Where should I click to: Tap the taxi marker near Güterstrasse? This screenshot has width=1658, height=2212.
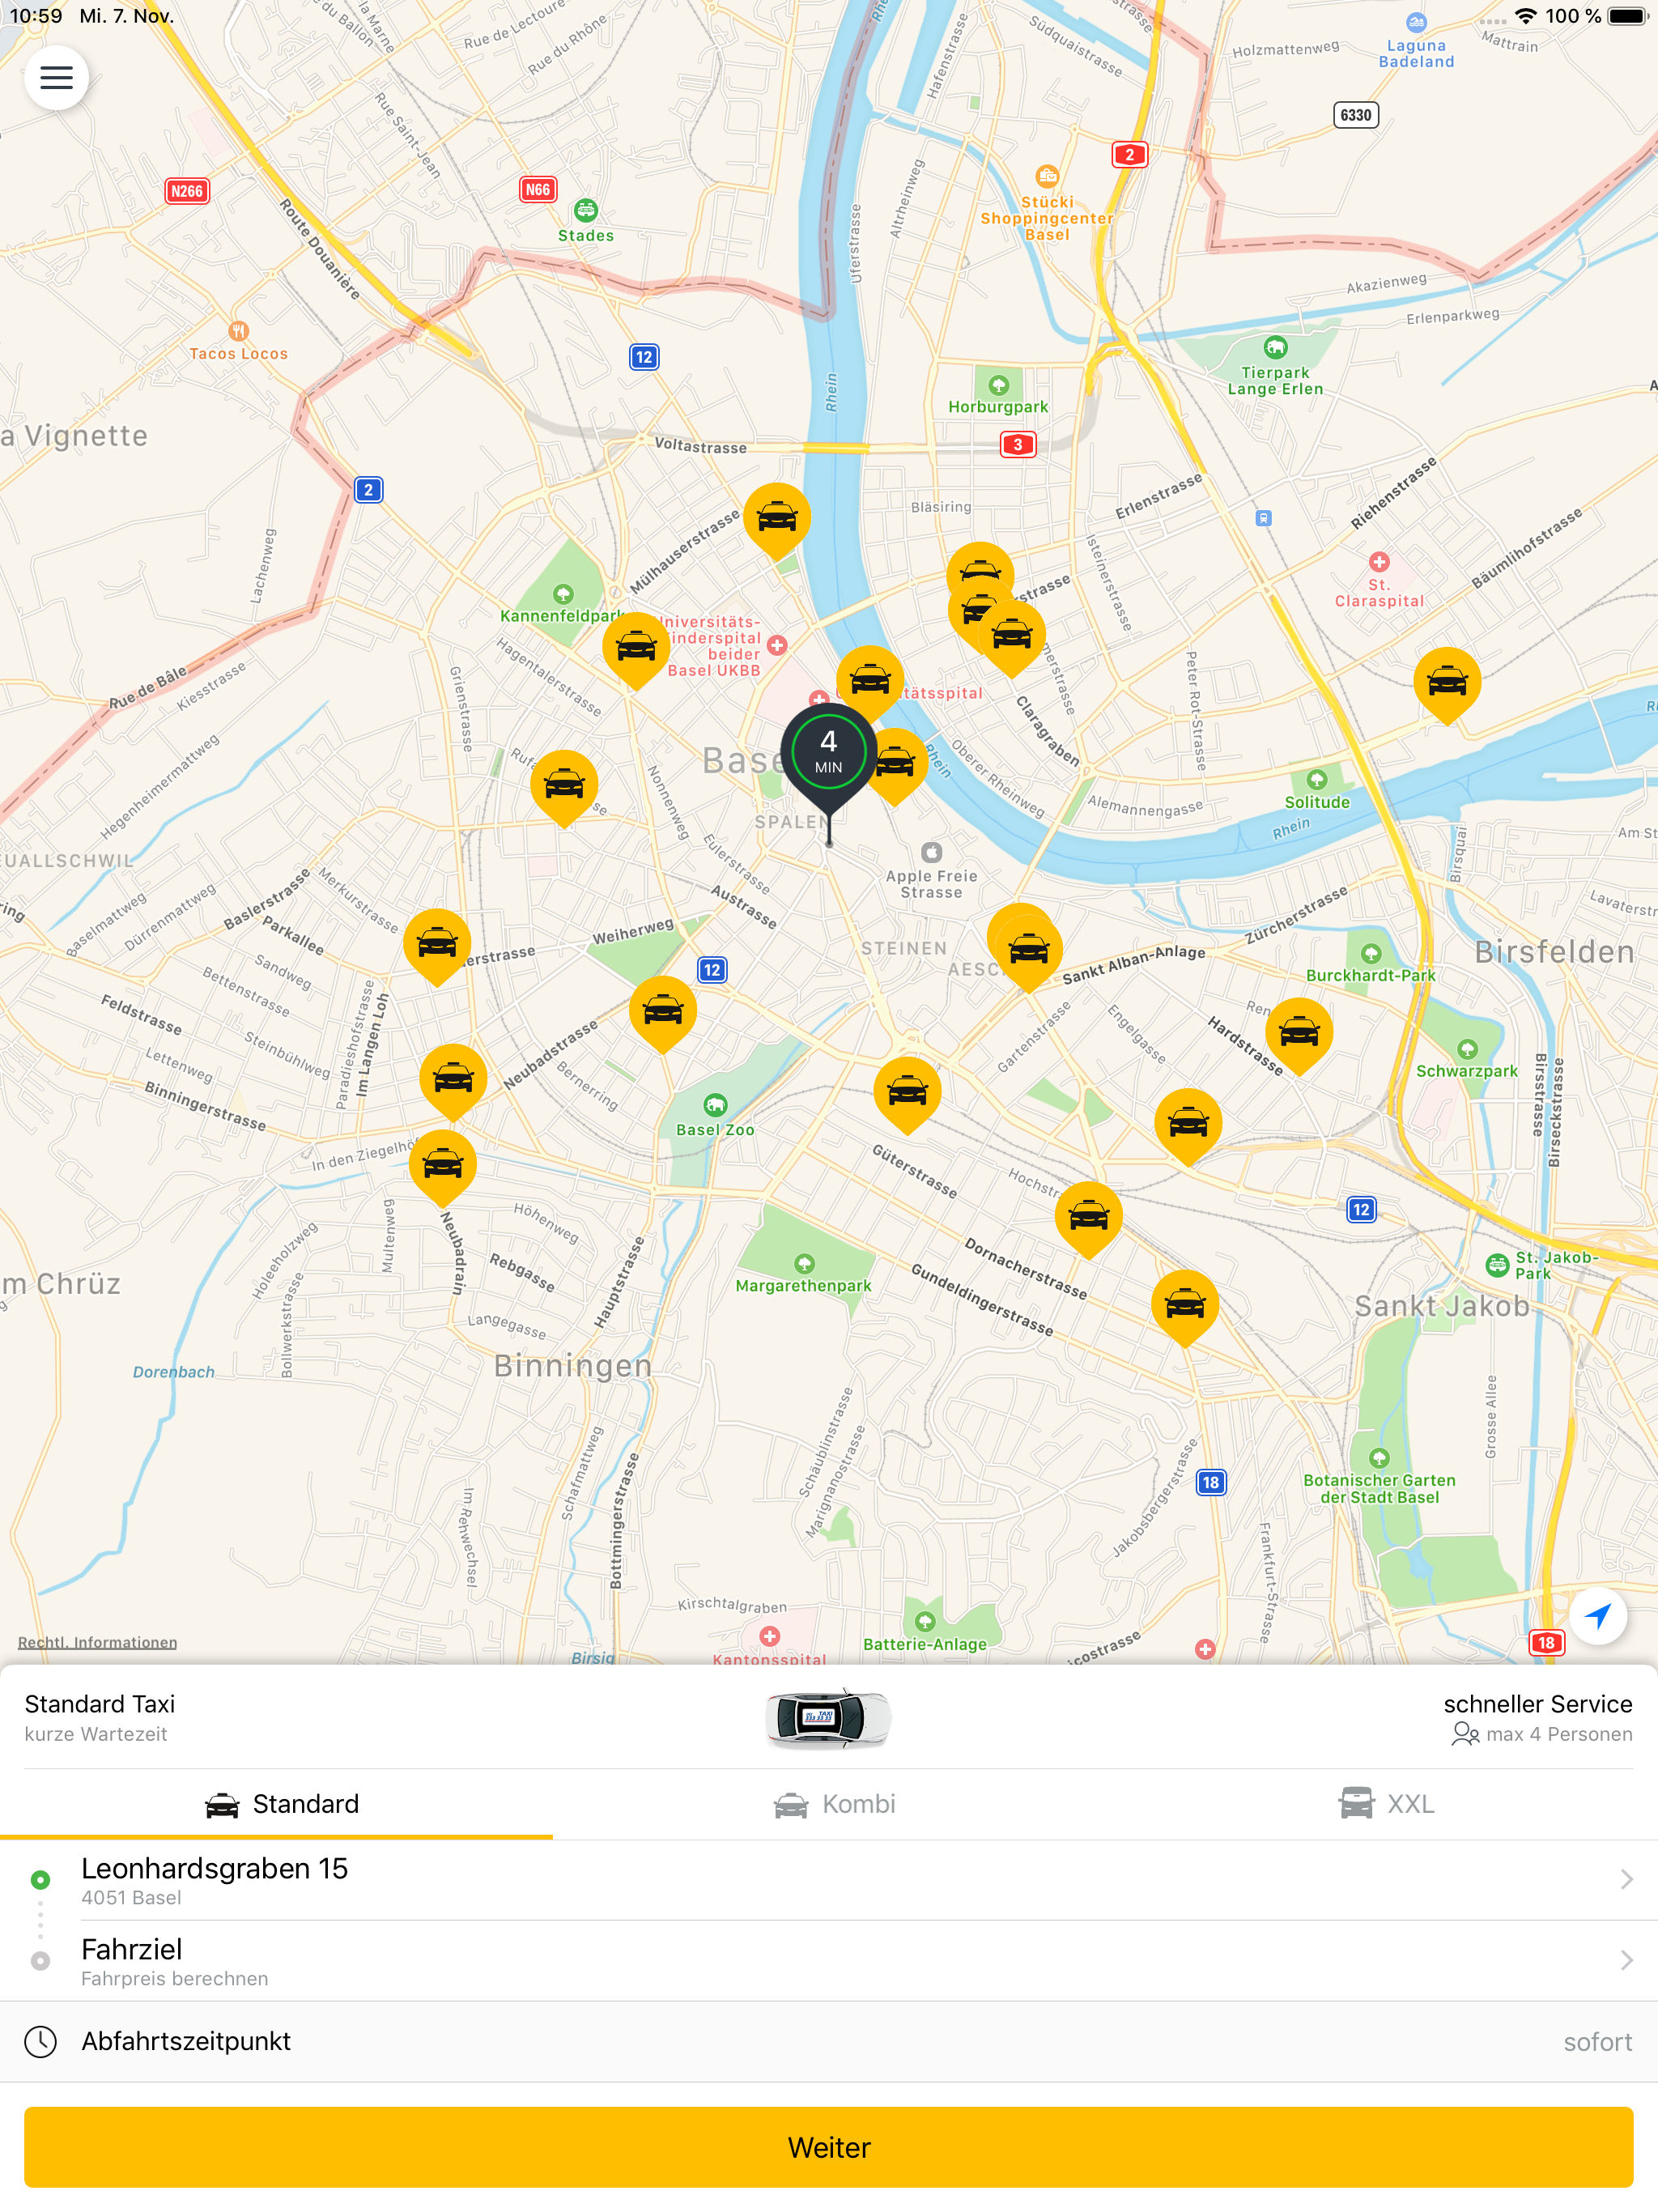coord(907,1090)
